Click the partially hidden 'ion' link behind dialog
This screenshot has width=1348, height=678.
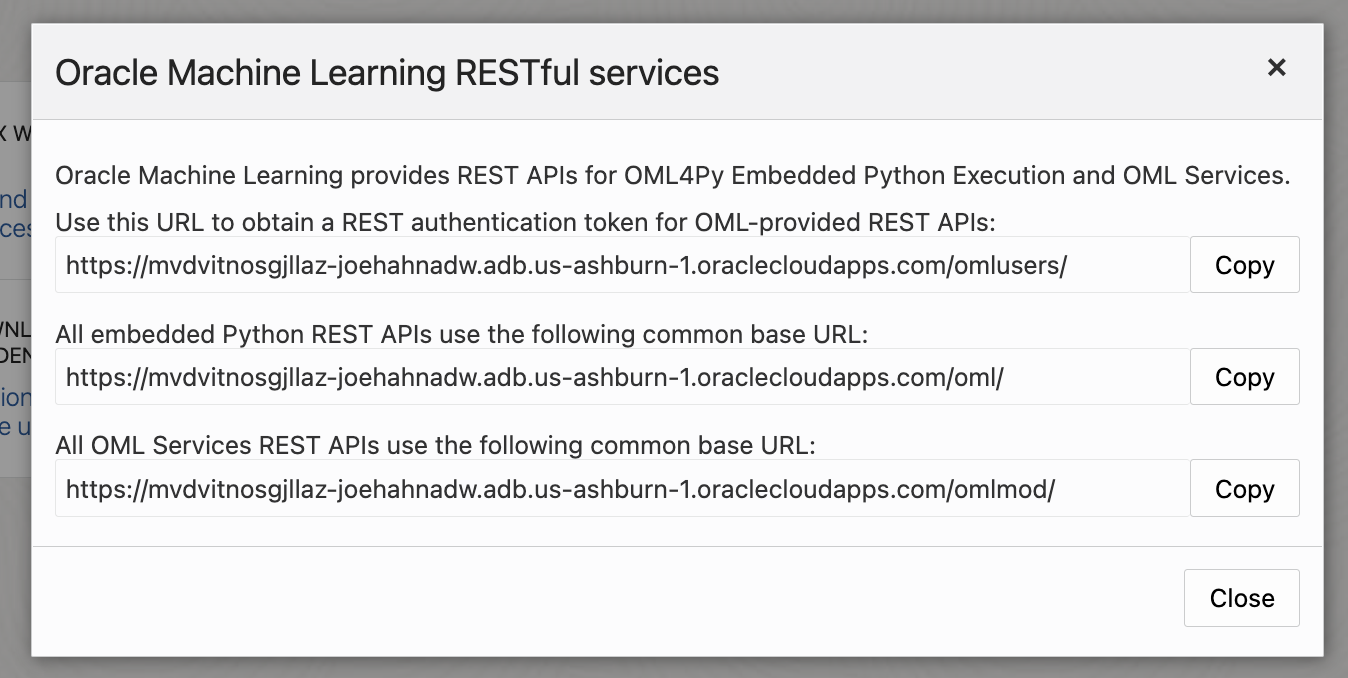[x=15, y=398]
